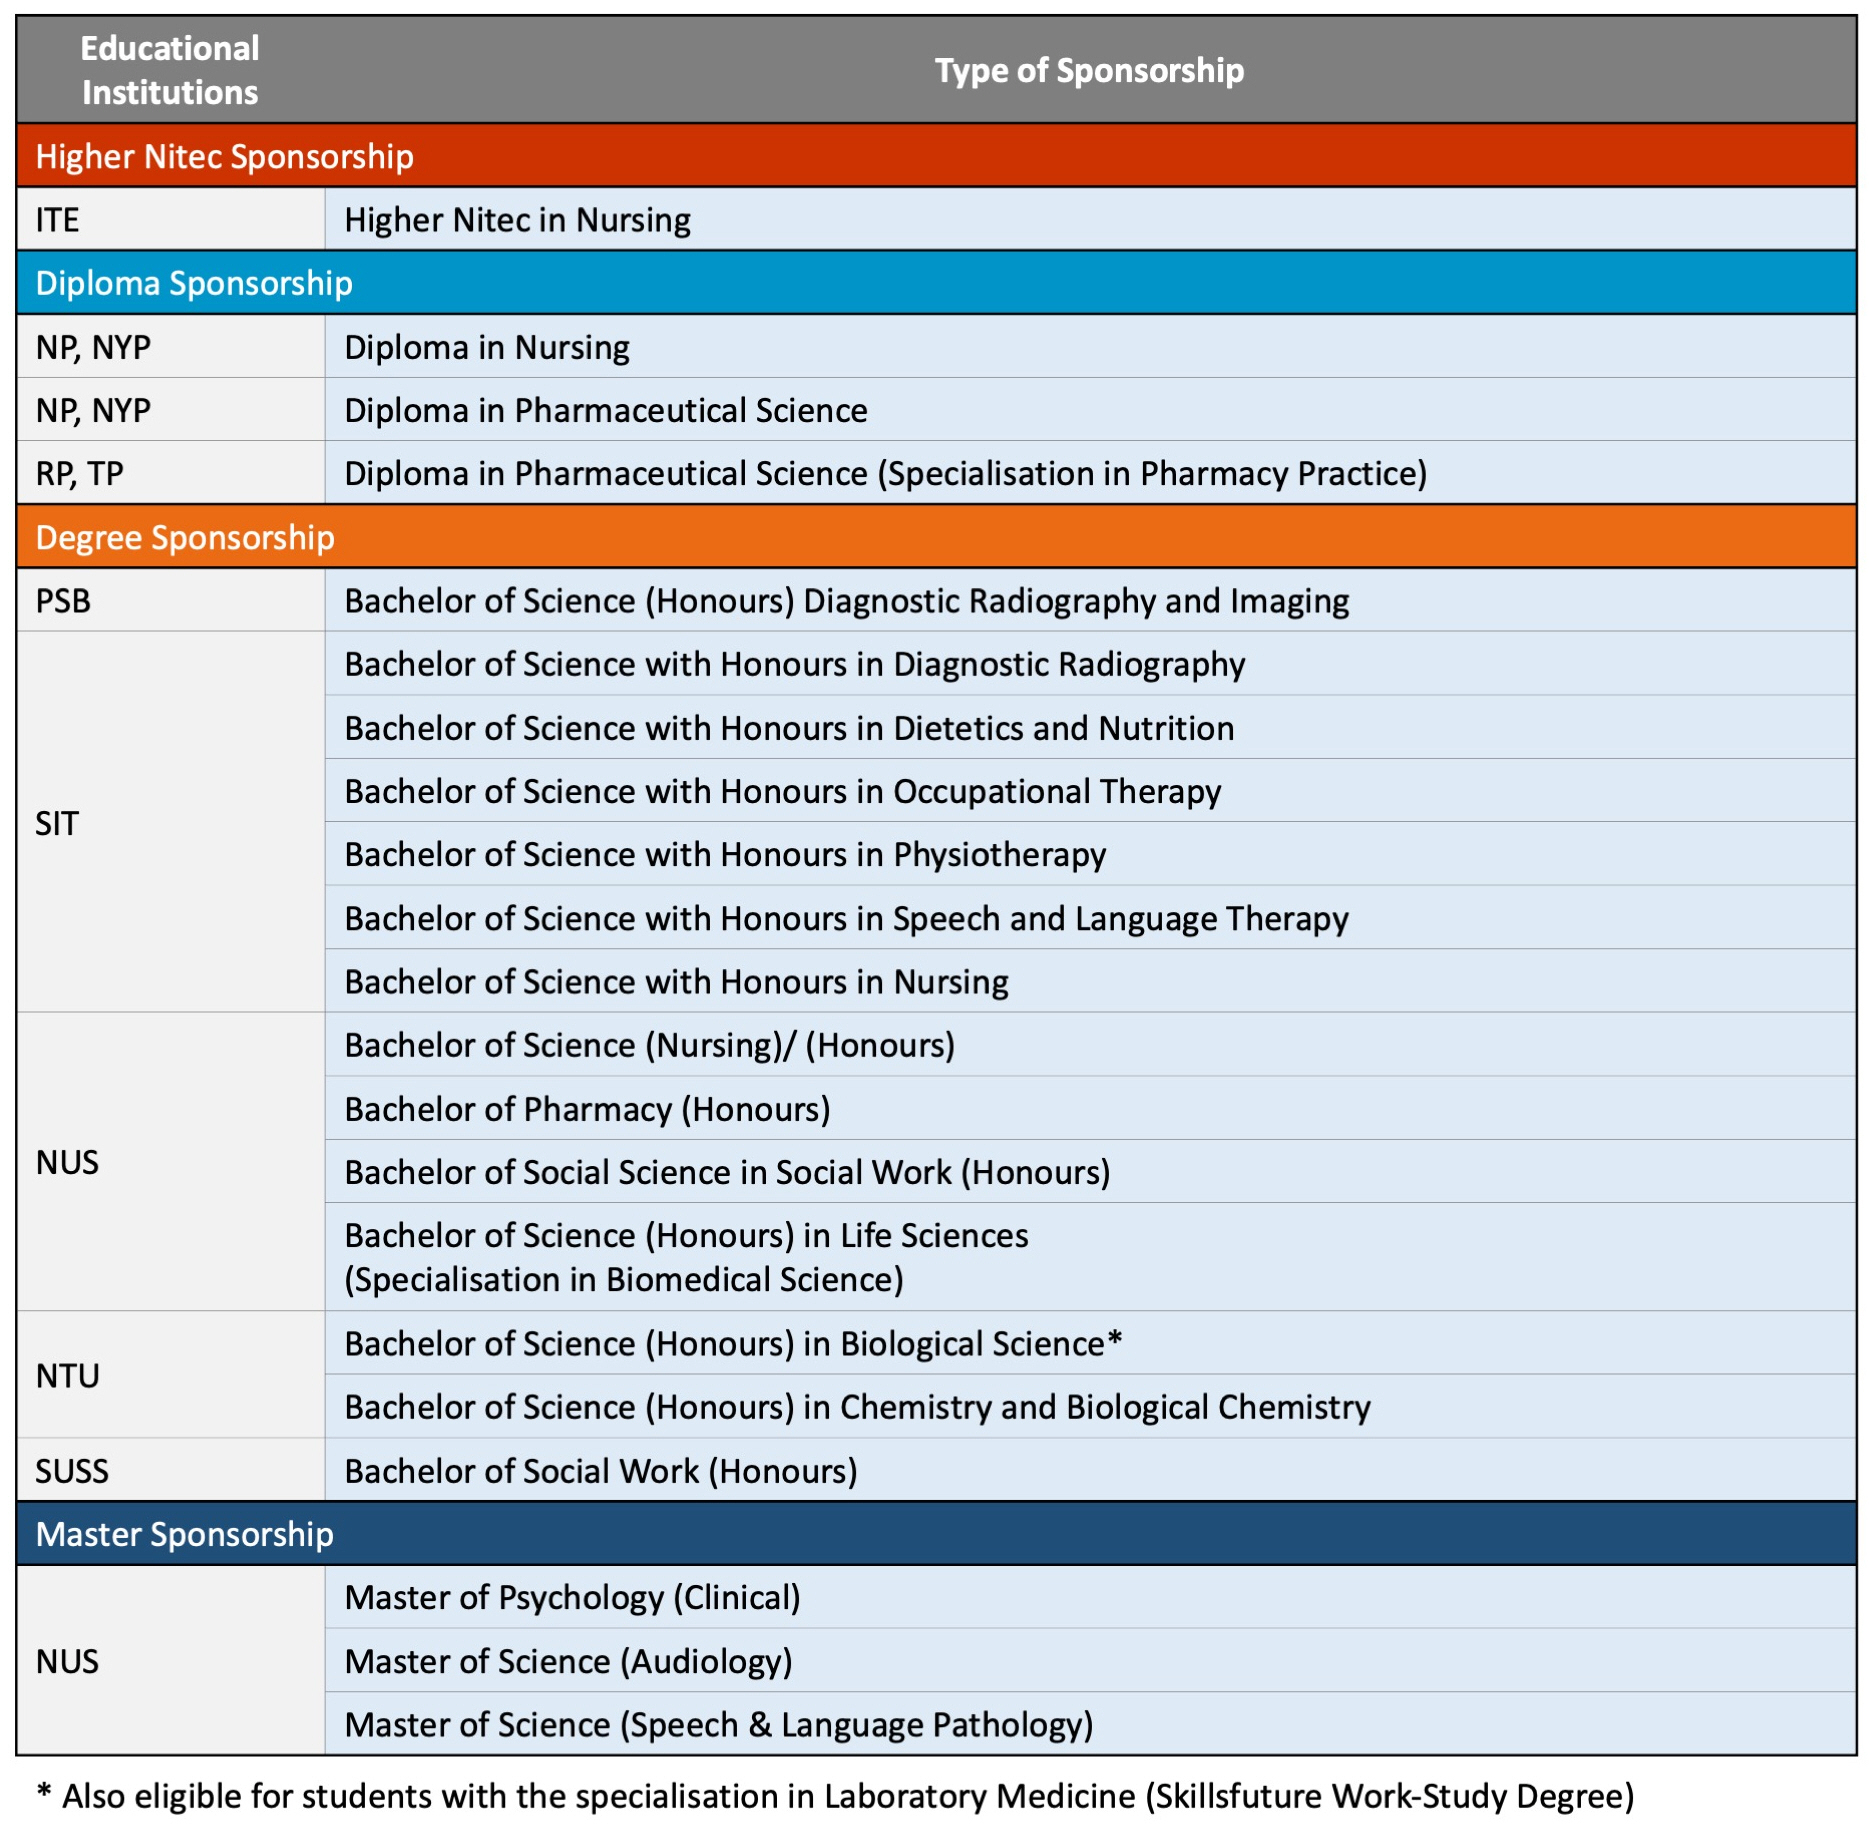1869x1824 pixels.
Task: Select the PSB institution cell
Action: pyautogui.click(x=63, y=601)
